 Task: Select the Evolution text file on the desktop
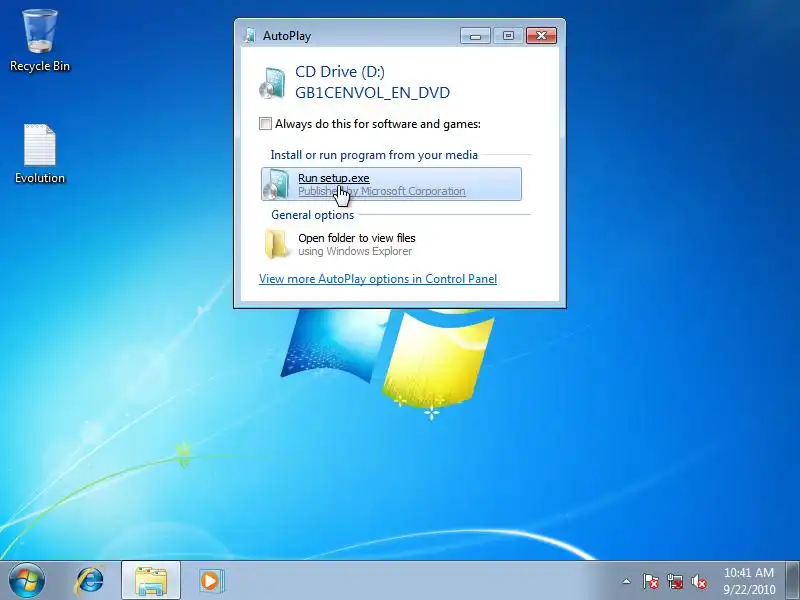pyautogui.click(x=39, y=153)
